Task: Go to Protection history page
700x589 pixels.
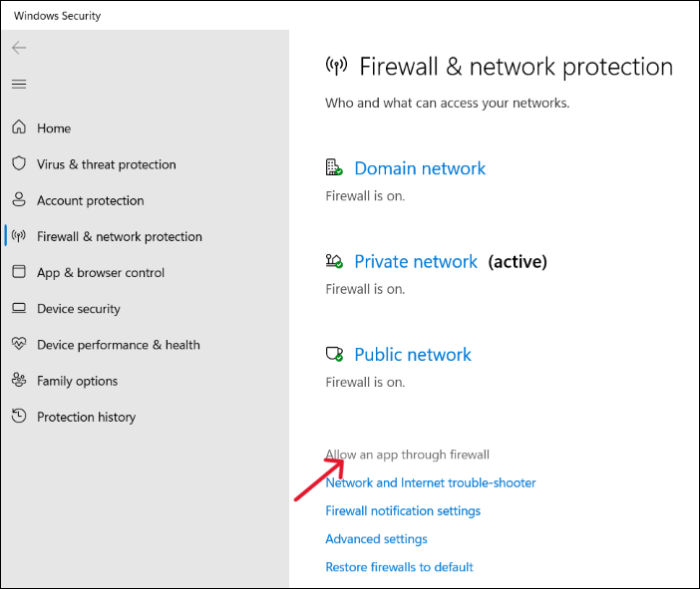Action: (x=86, y=417)
